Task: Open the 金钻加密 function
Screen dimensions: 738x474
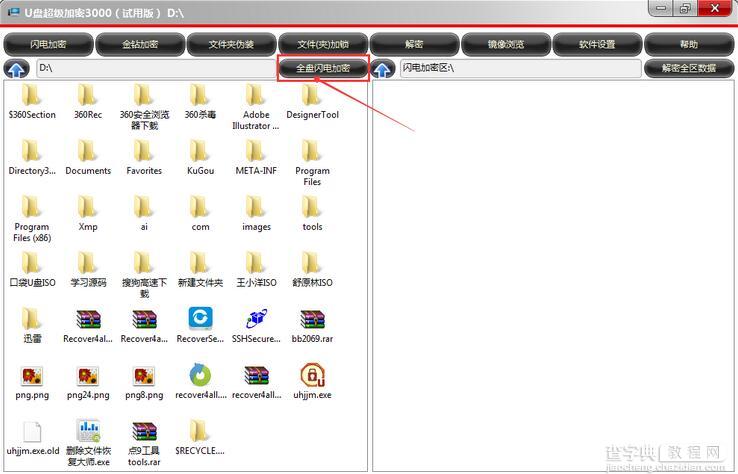Action: tap(140, 44)
